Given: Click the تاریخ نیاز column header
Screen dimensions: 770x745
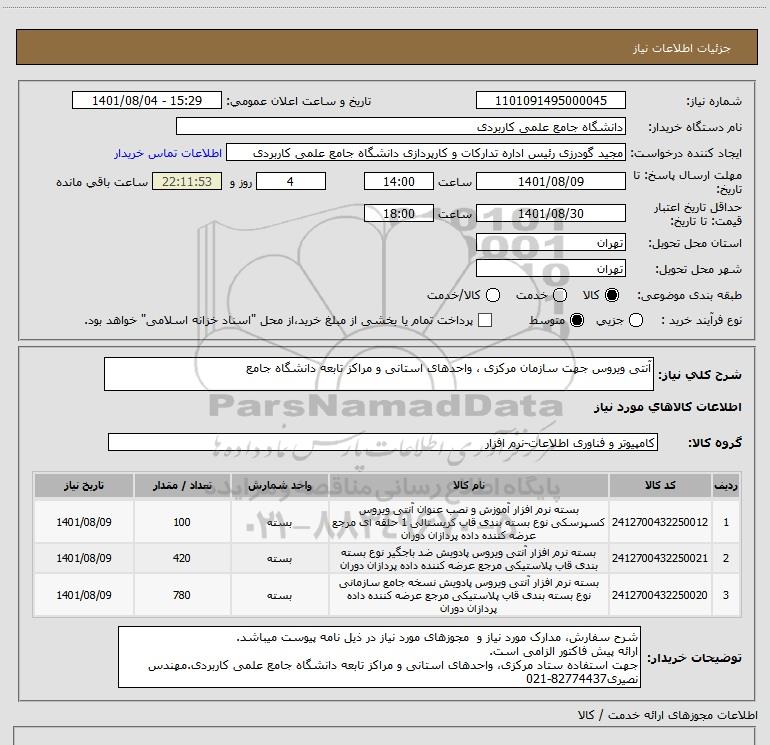Looking at the screenshot, I should (83, 486).
